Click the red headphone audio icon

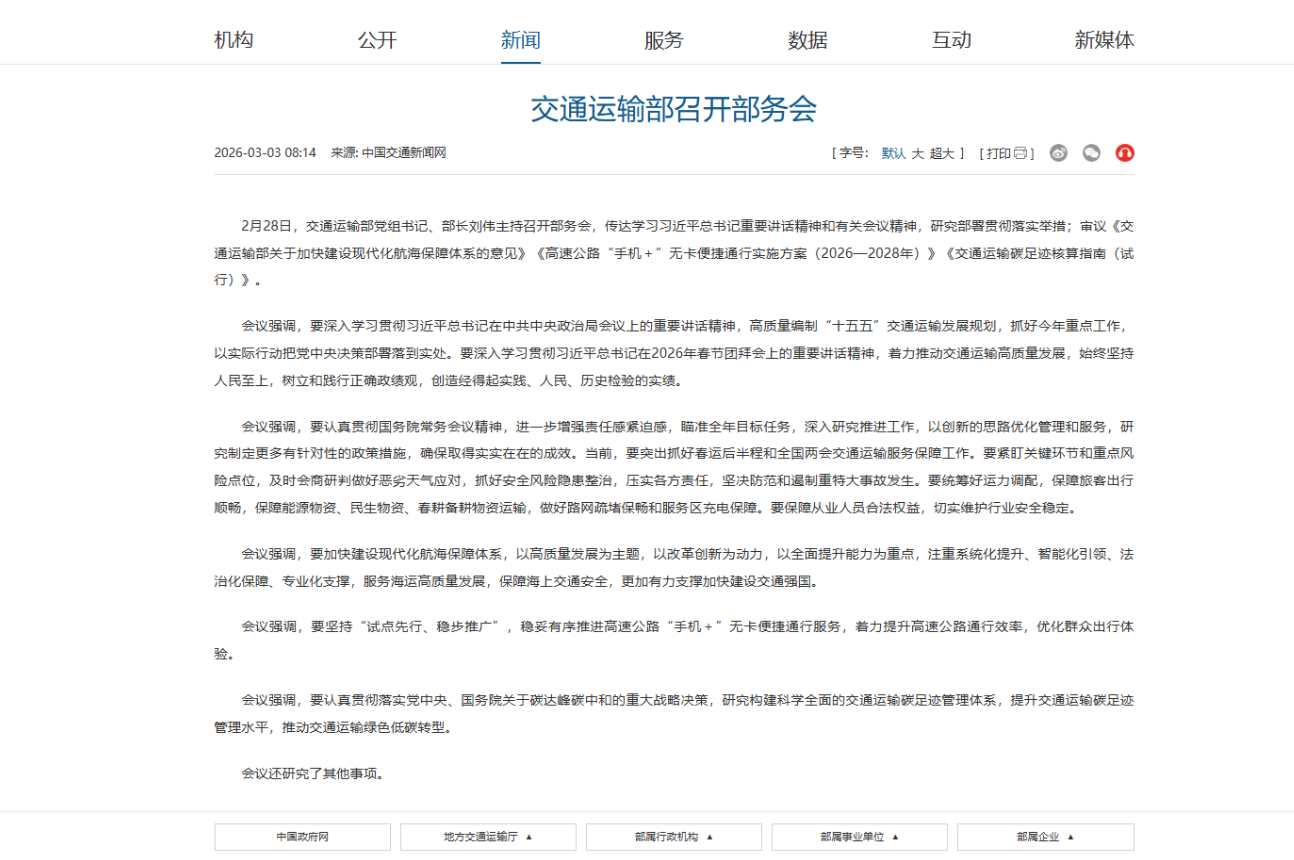coord(1125,153)
